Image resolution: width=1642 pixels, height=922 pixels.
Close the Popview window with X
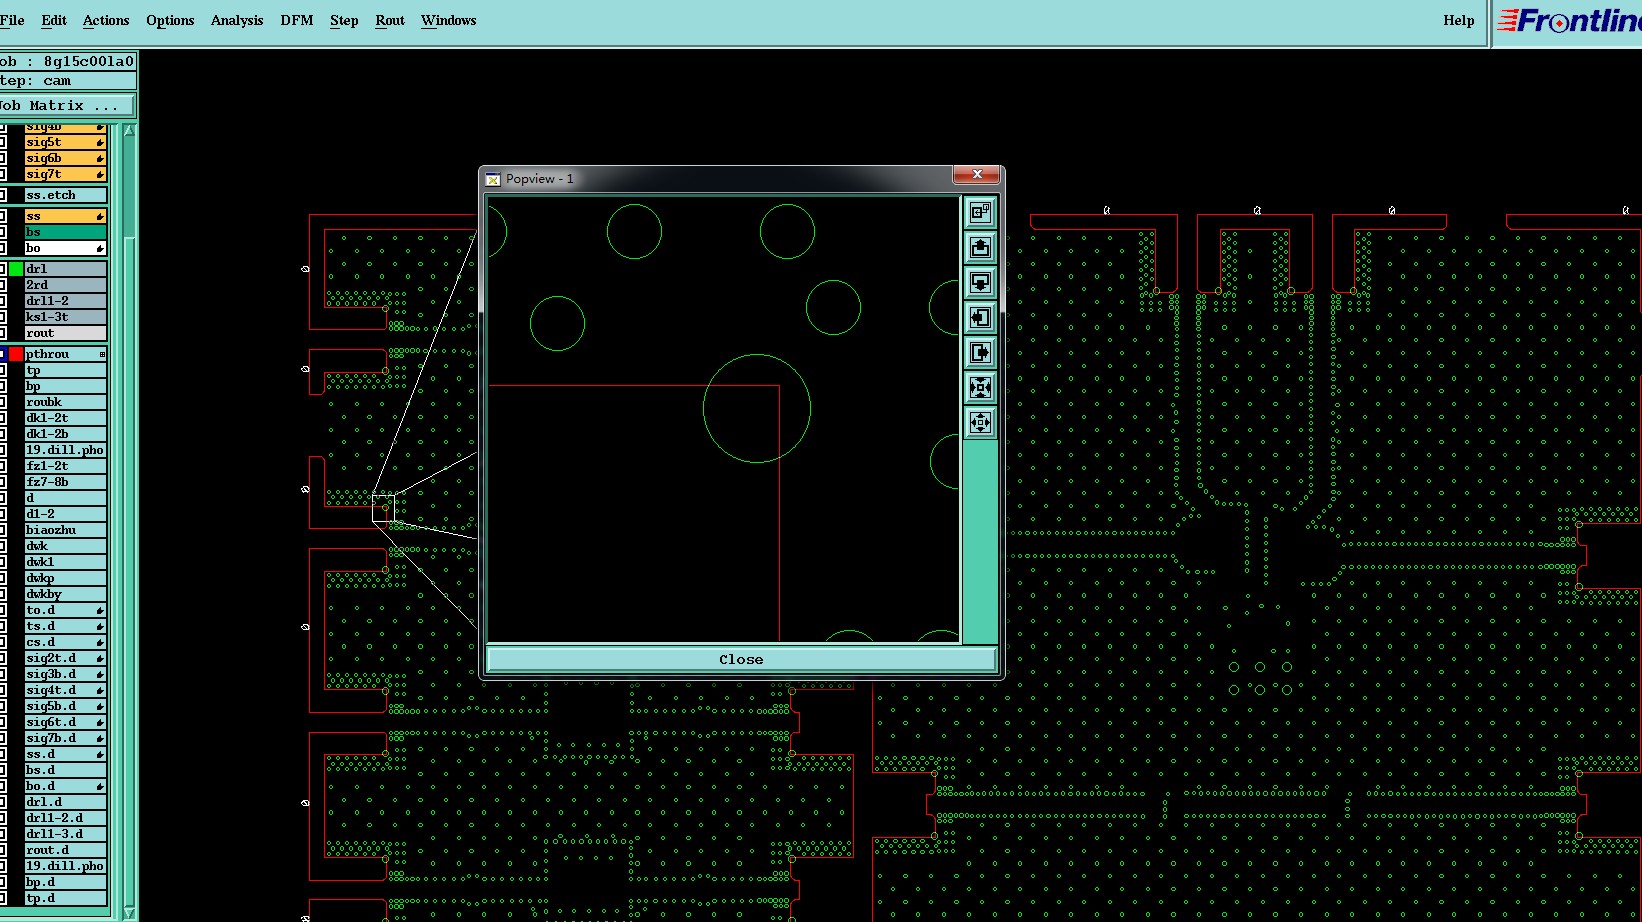tap(977, 174)
